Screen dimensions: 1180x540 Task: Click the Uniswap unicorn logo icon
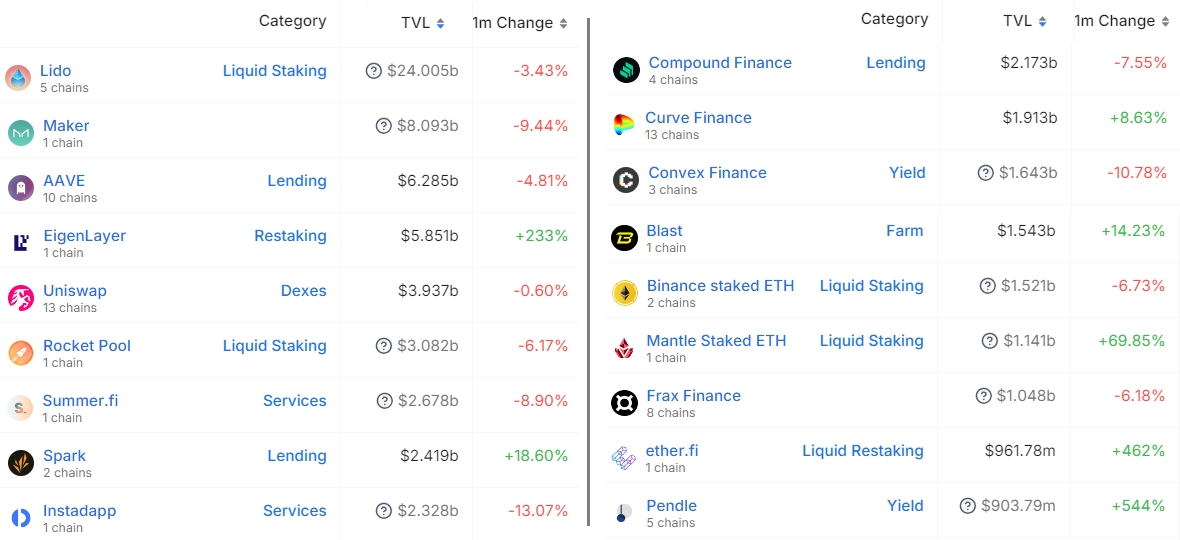coord(21,298)
